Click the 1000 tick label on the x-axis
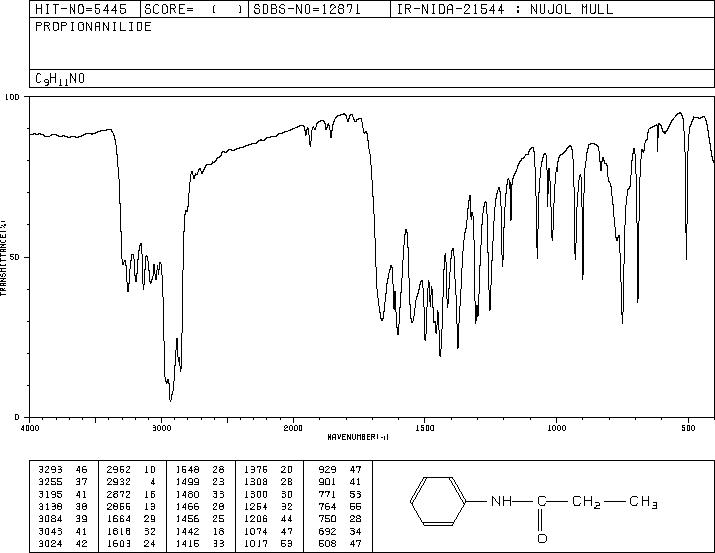 pos(556,428)
